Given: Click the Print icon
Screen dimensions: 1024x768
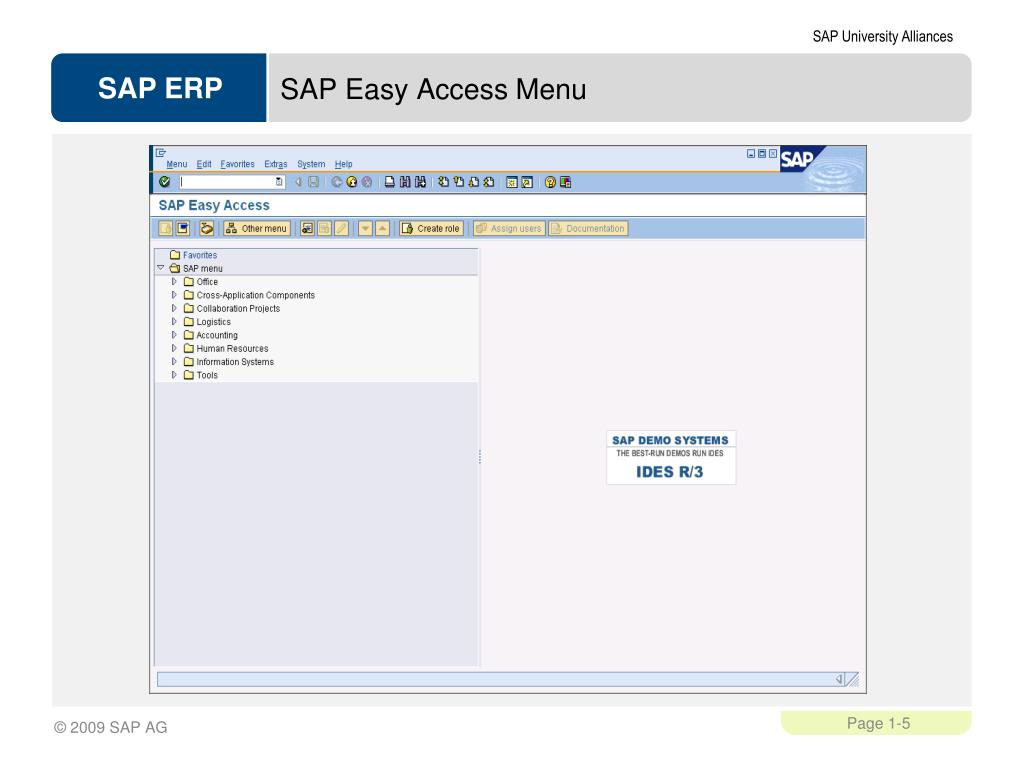Looking at the screenshot, I should 390,182.
